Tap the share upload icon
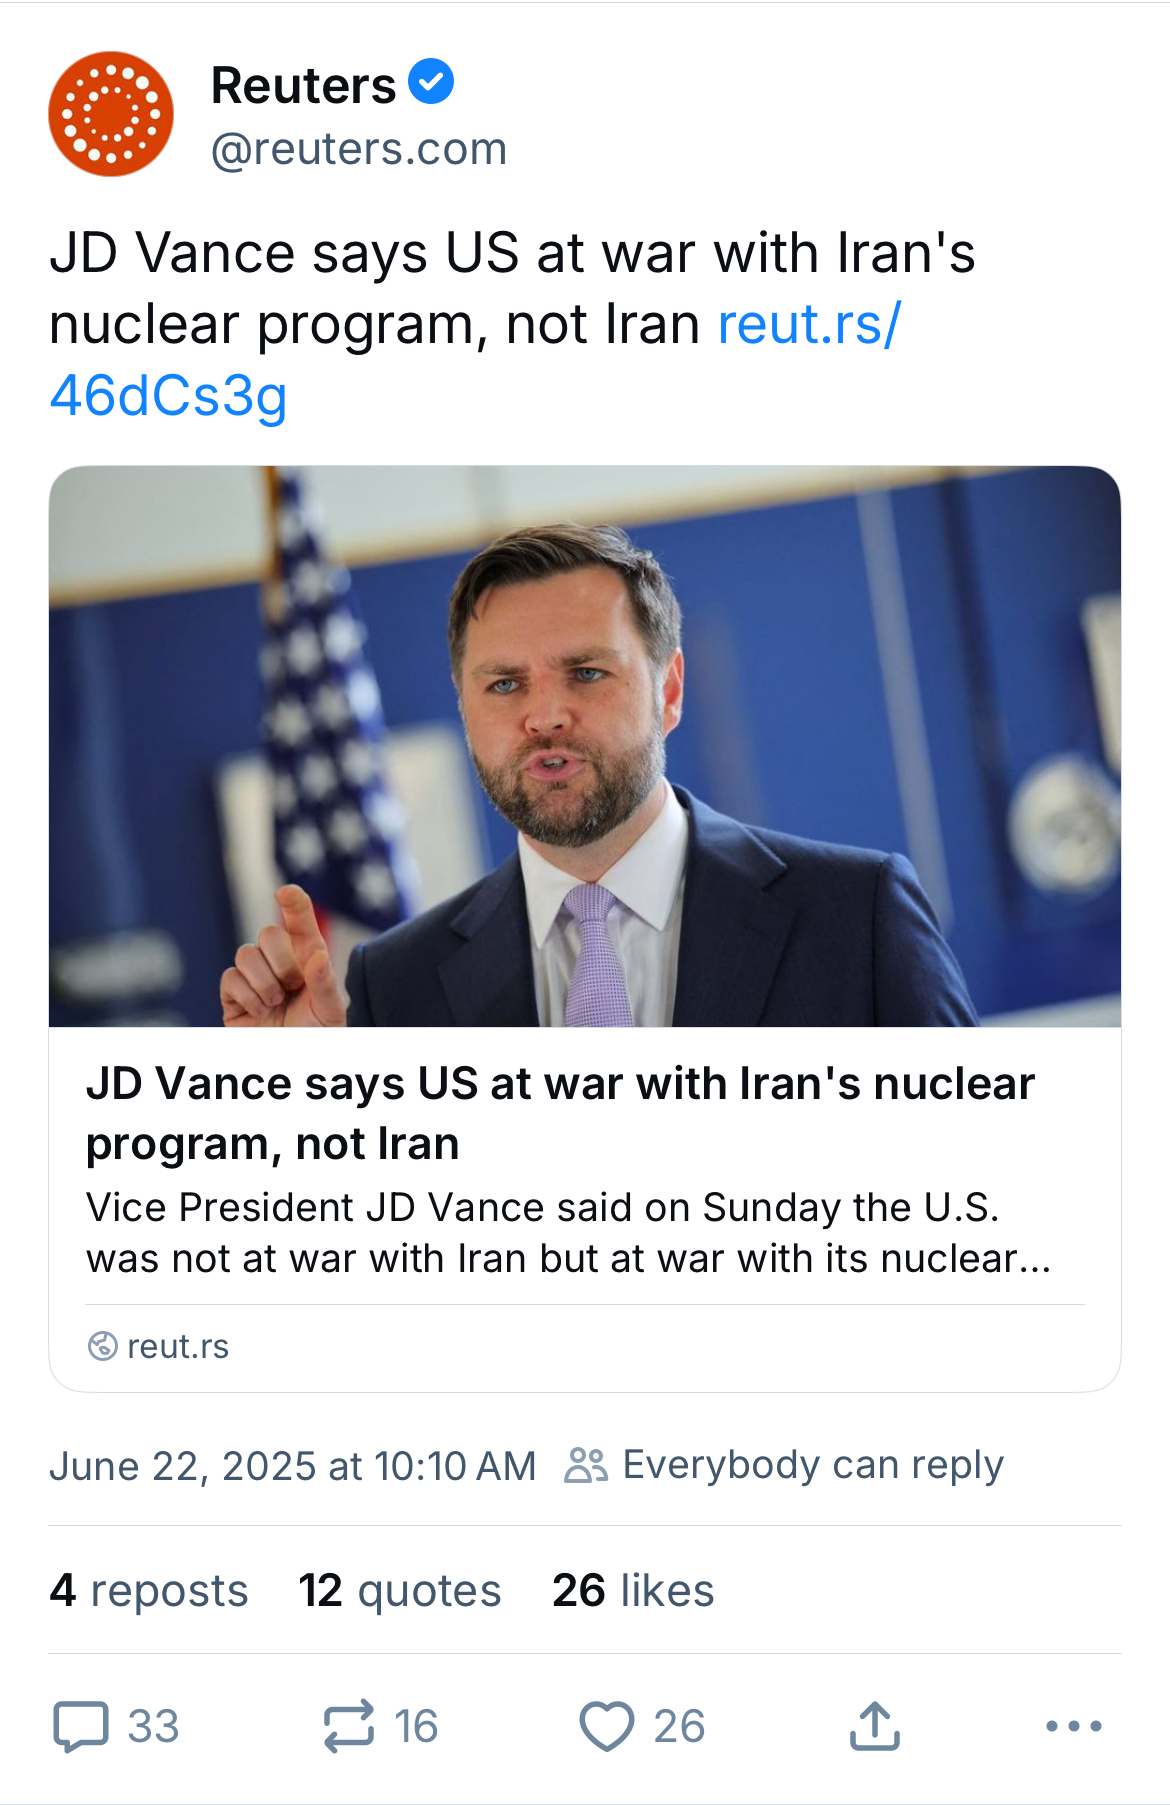Viewport: 1170px width, 1805px height. (x=875, y=1726)
